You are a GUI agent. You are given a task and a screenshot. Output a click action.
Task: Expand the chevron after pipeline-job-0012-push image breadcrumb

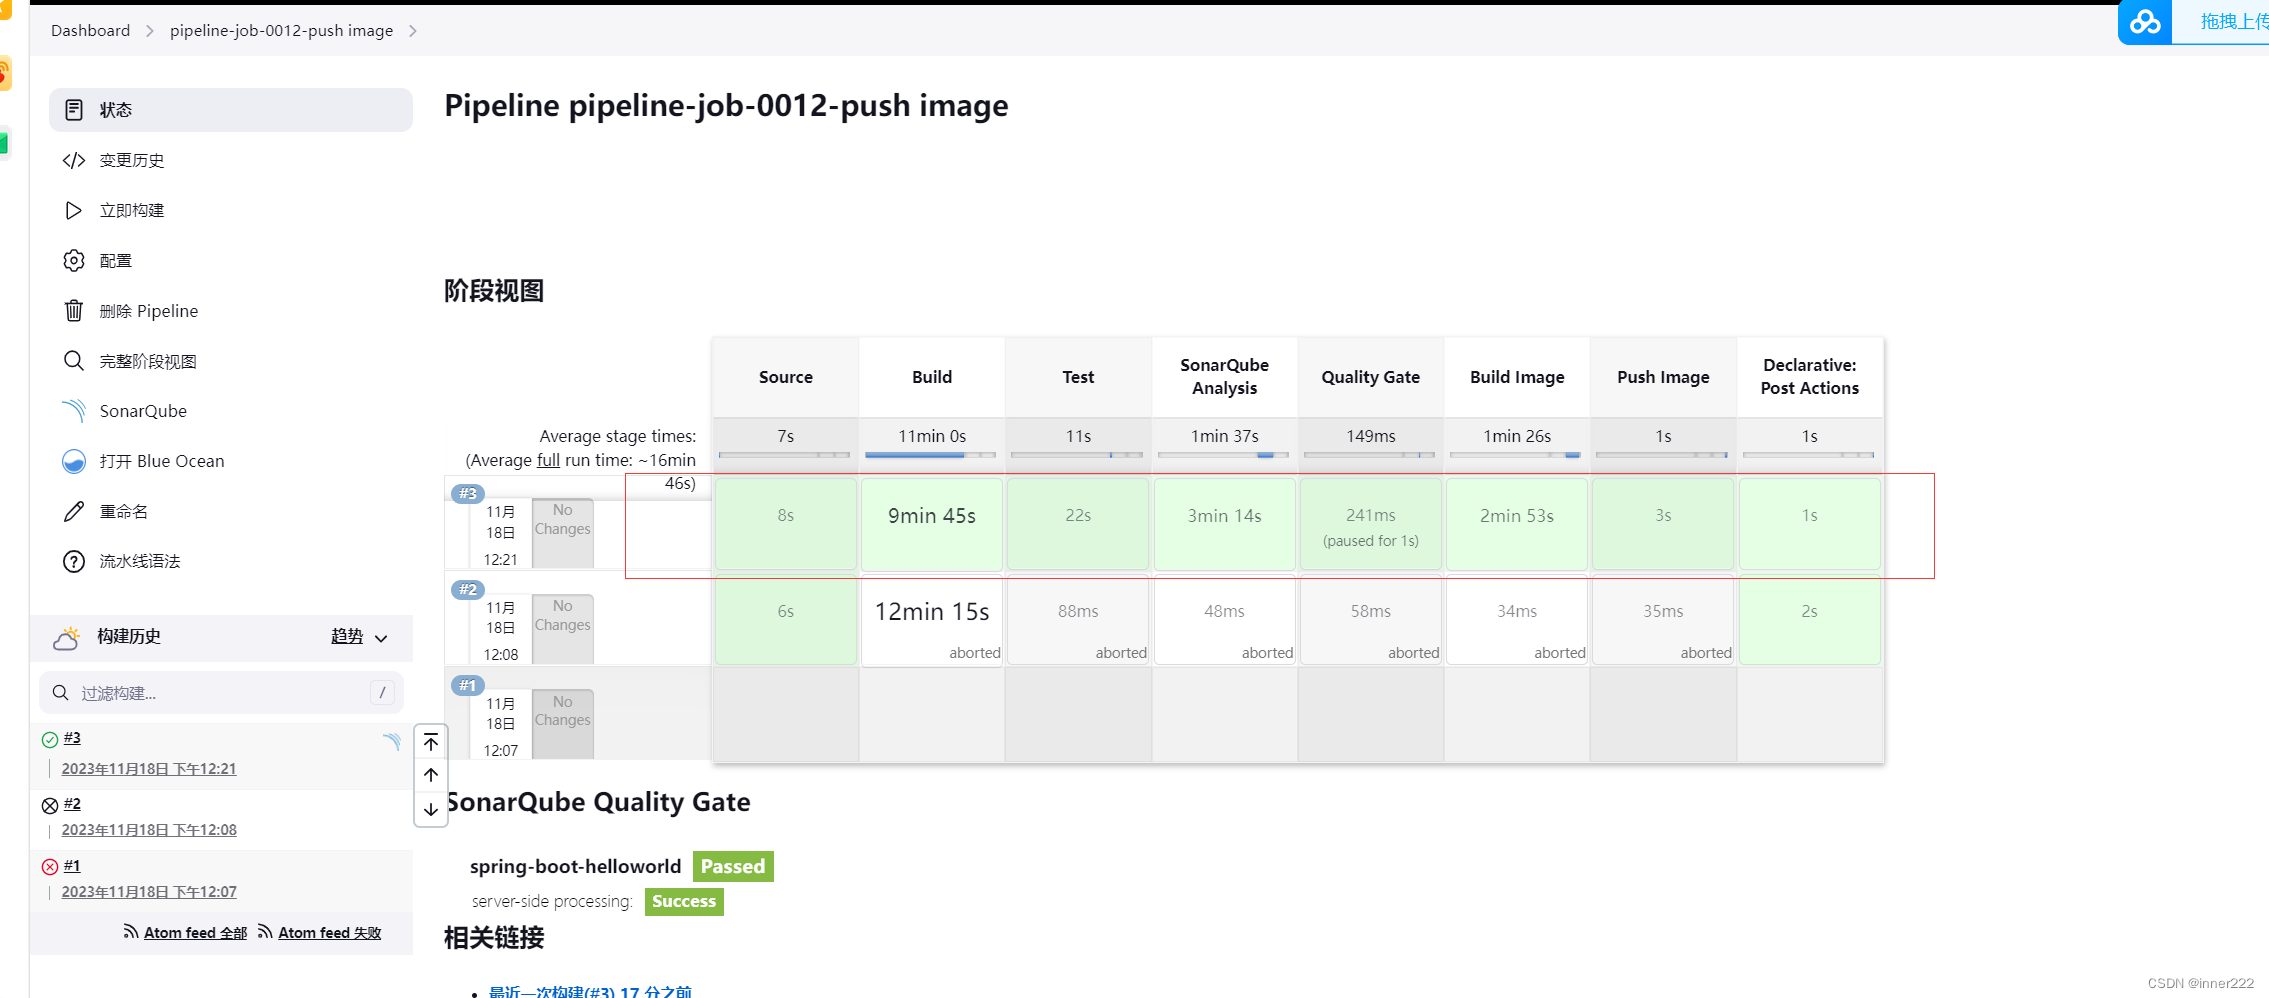coord(412,31)
